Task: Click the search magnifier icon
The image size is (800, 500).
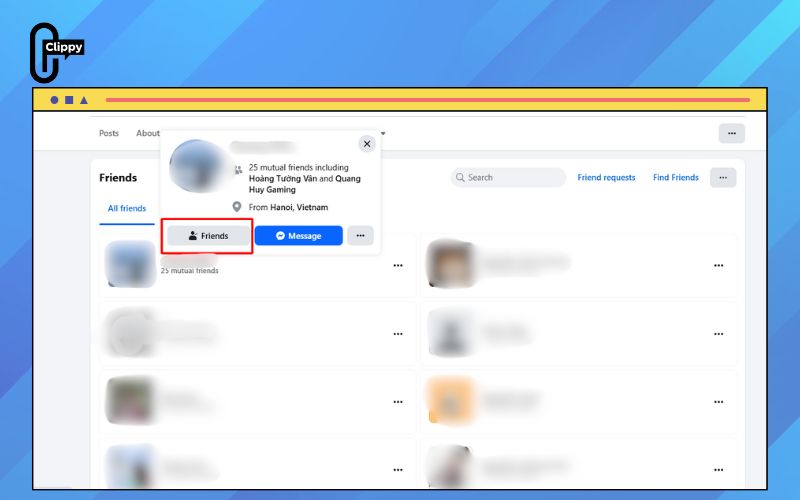Action: pos(460,178)
